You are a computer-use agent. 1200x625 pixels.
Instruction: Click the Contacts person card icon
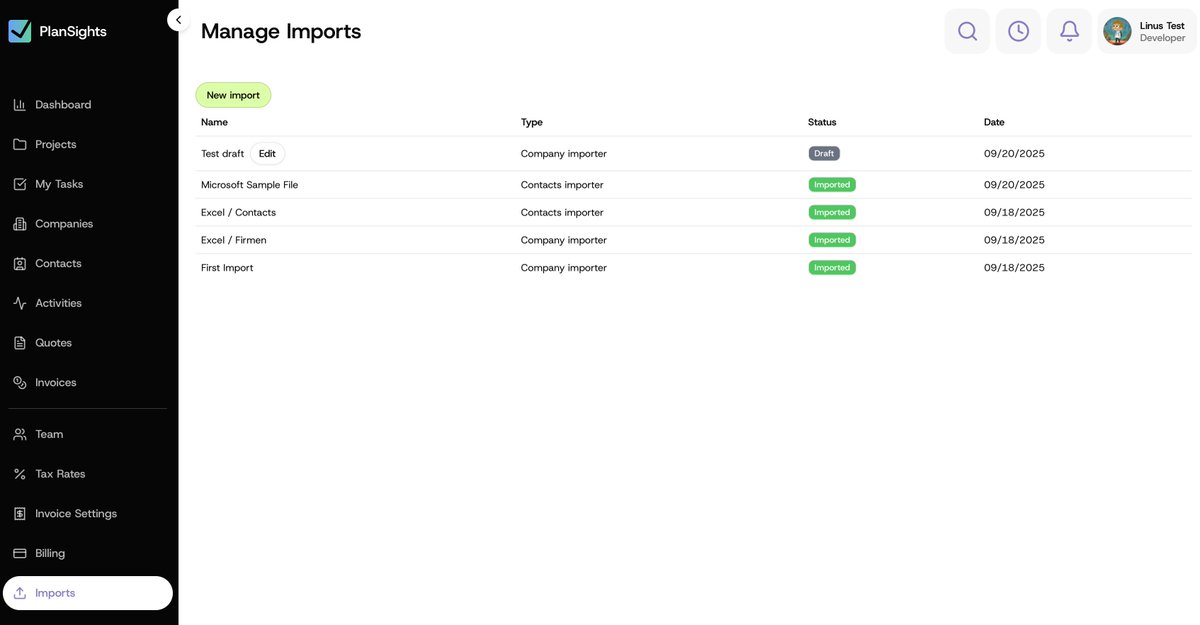click(20, 264)
